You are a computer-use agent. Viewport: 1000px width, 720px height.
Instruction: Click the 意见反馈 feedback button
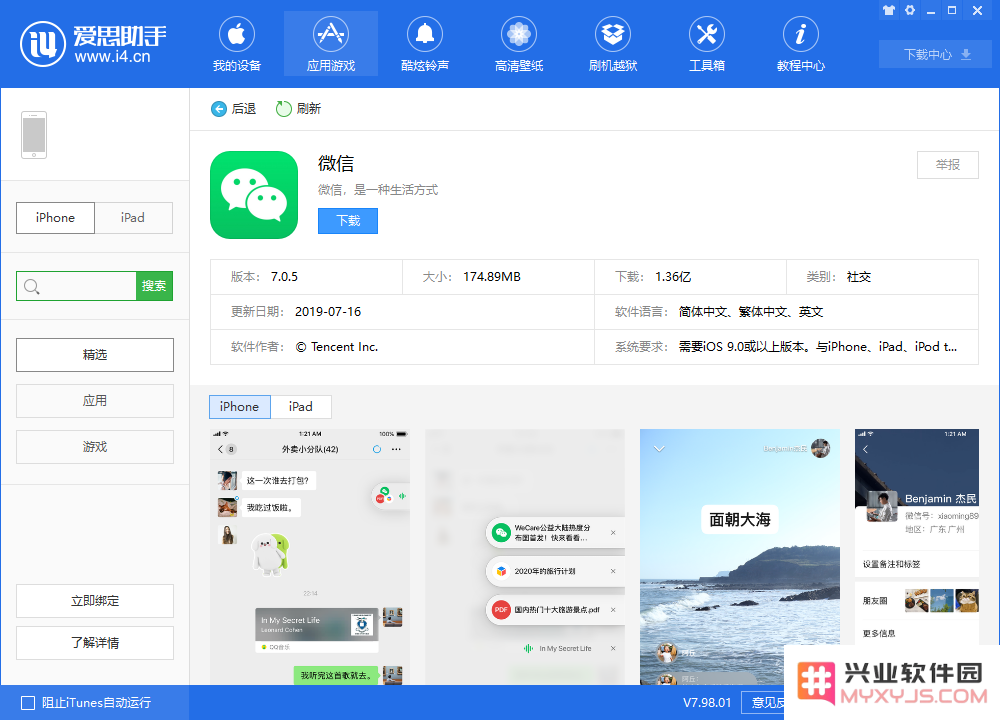click(763, 702)
